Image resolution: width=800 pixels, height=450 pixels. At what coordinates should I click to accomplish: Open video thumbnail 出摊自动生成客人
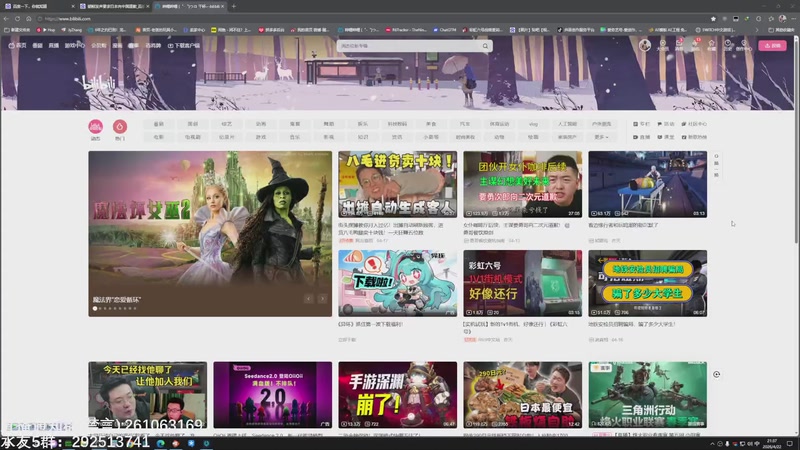pyautogui.click(x=397, y=184)
